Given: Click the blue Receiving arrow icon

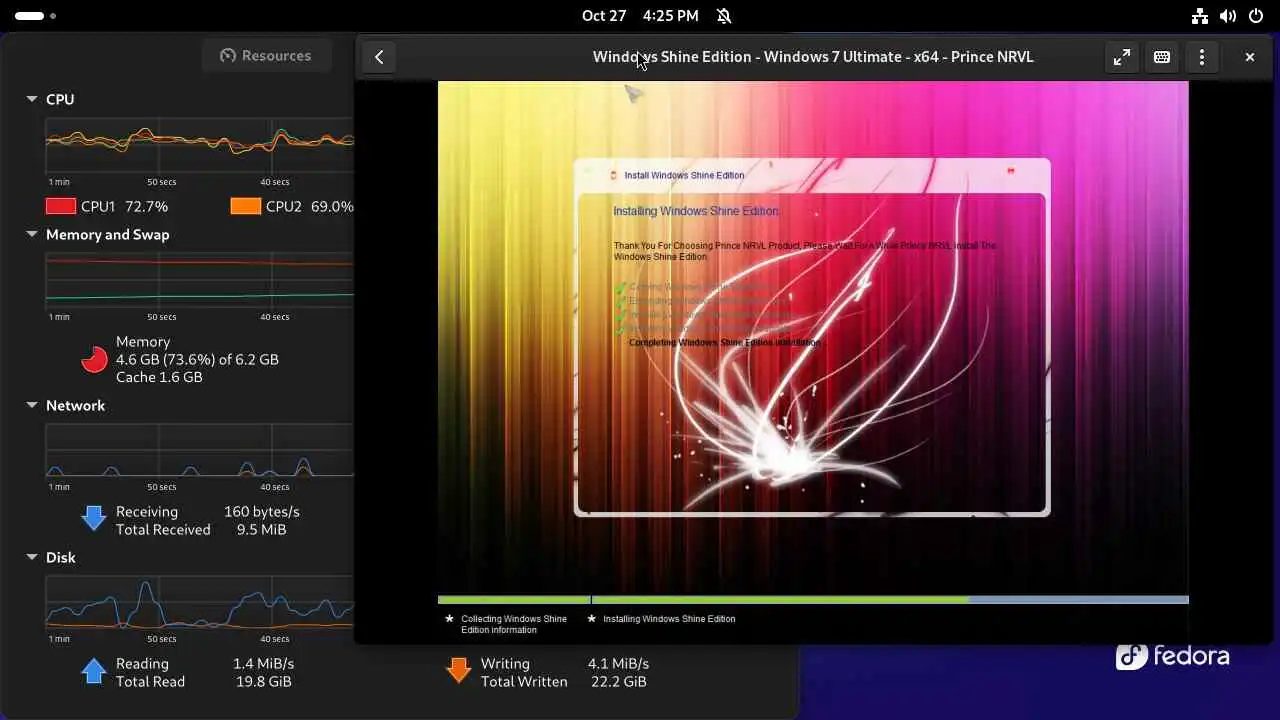Looking at the screenshot, I should (94, 517).
